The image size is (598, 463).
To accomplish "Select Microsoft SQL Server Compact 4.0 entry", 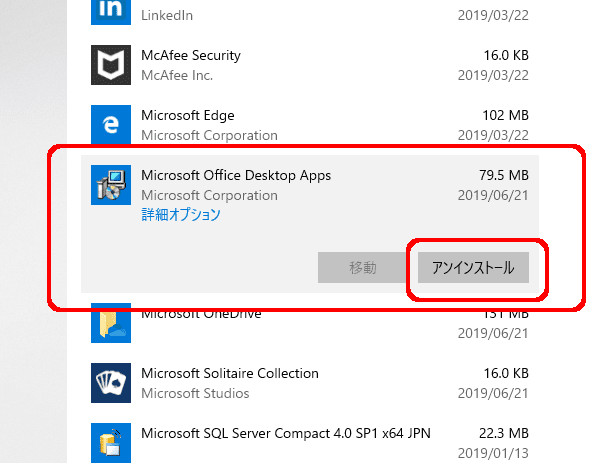I will pos(286,433).
